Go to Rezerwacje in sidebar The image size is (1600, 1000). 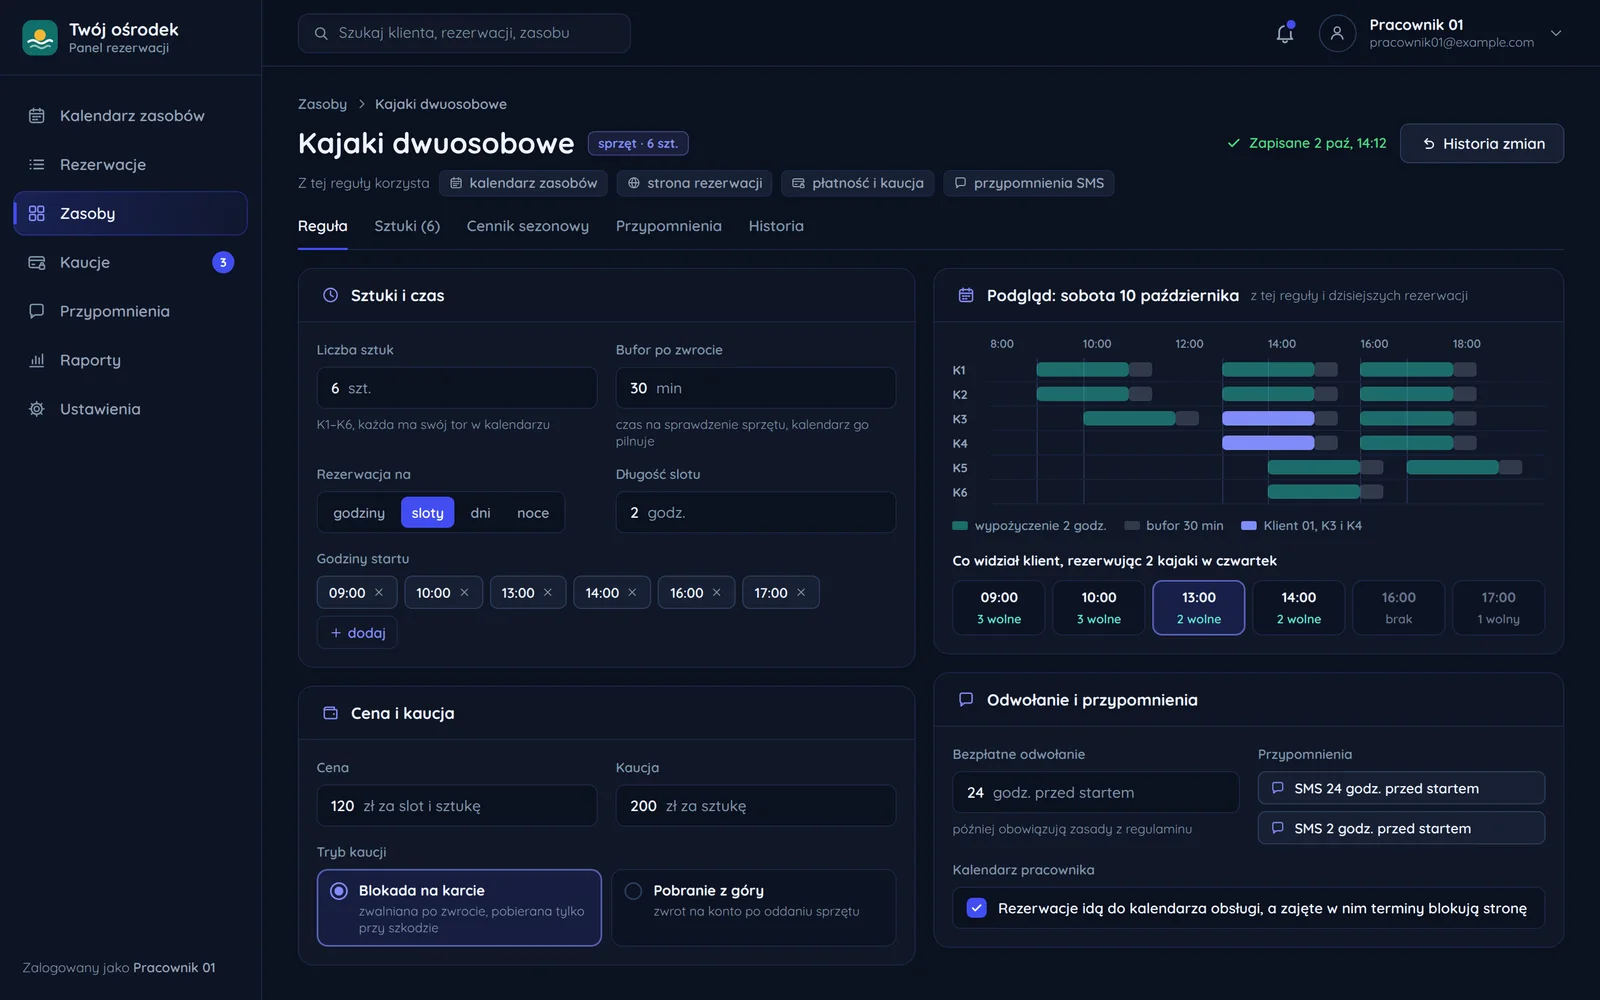130,165
